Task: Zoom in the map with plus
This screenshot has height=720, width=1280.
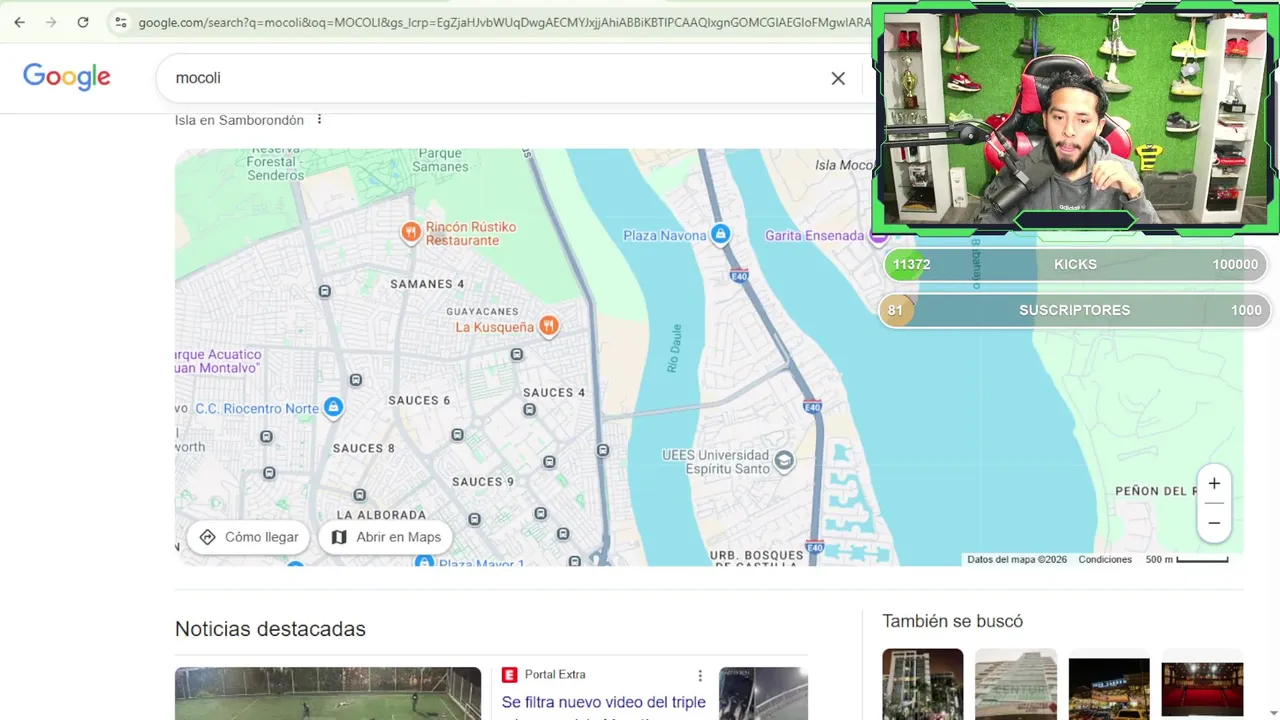Action: click(1214, 484)
